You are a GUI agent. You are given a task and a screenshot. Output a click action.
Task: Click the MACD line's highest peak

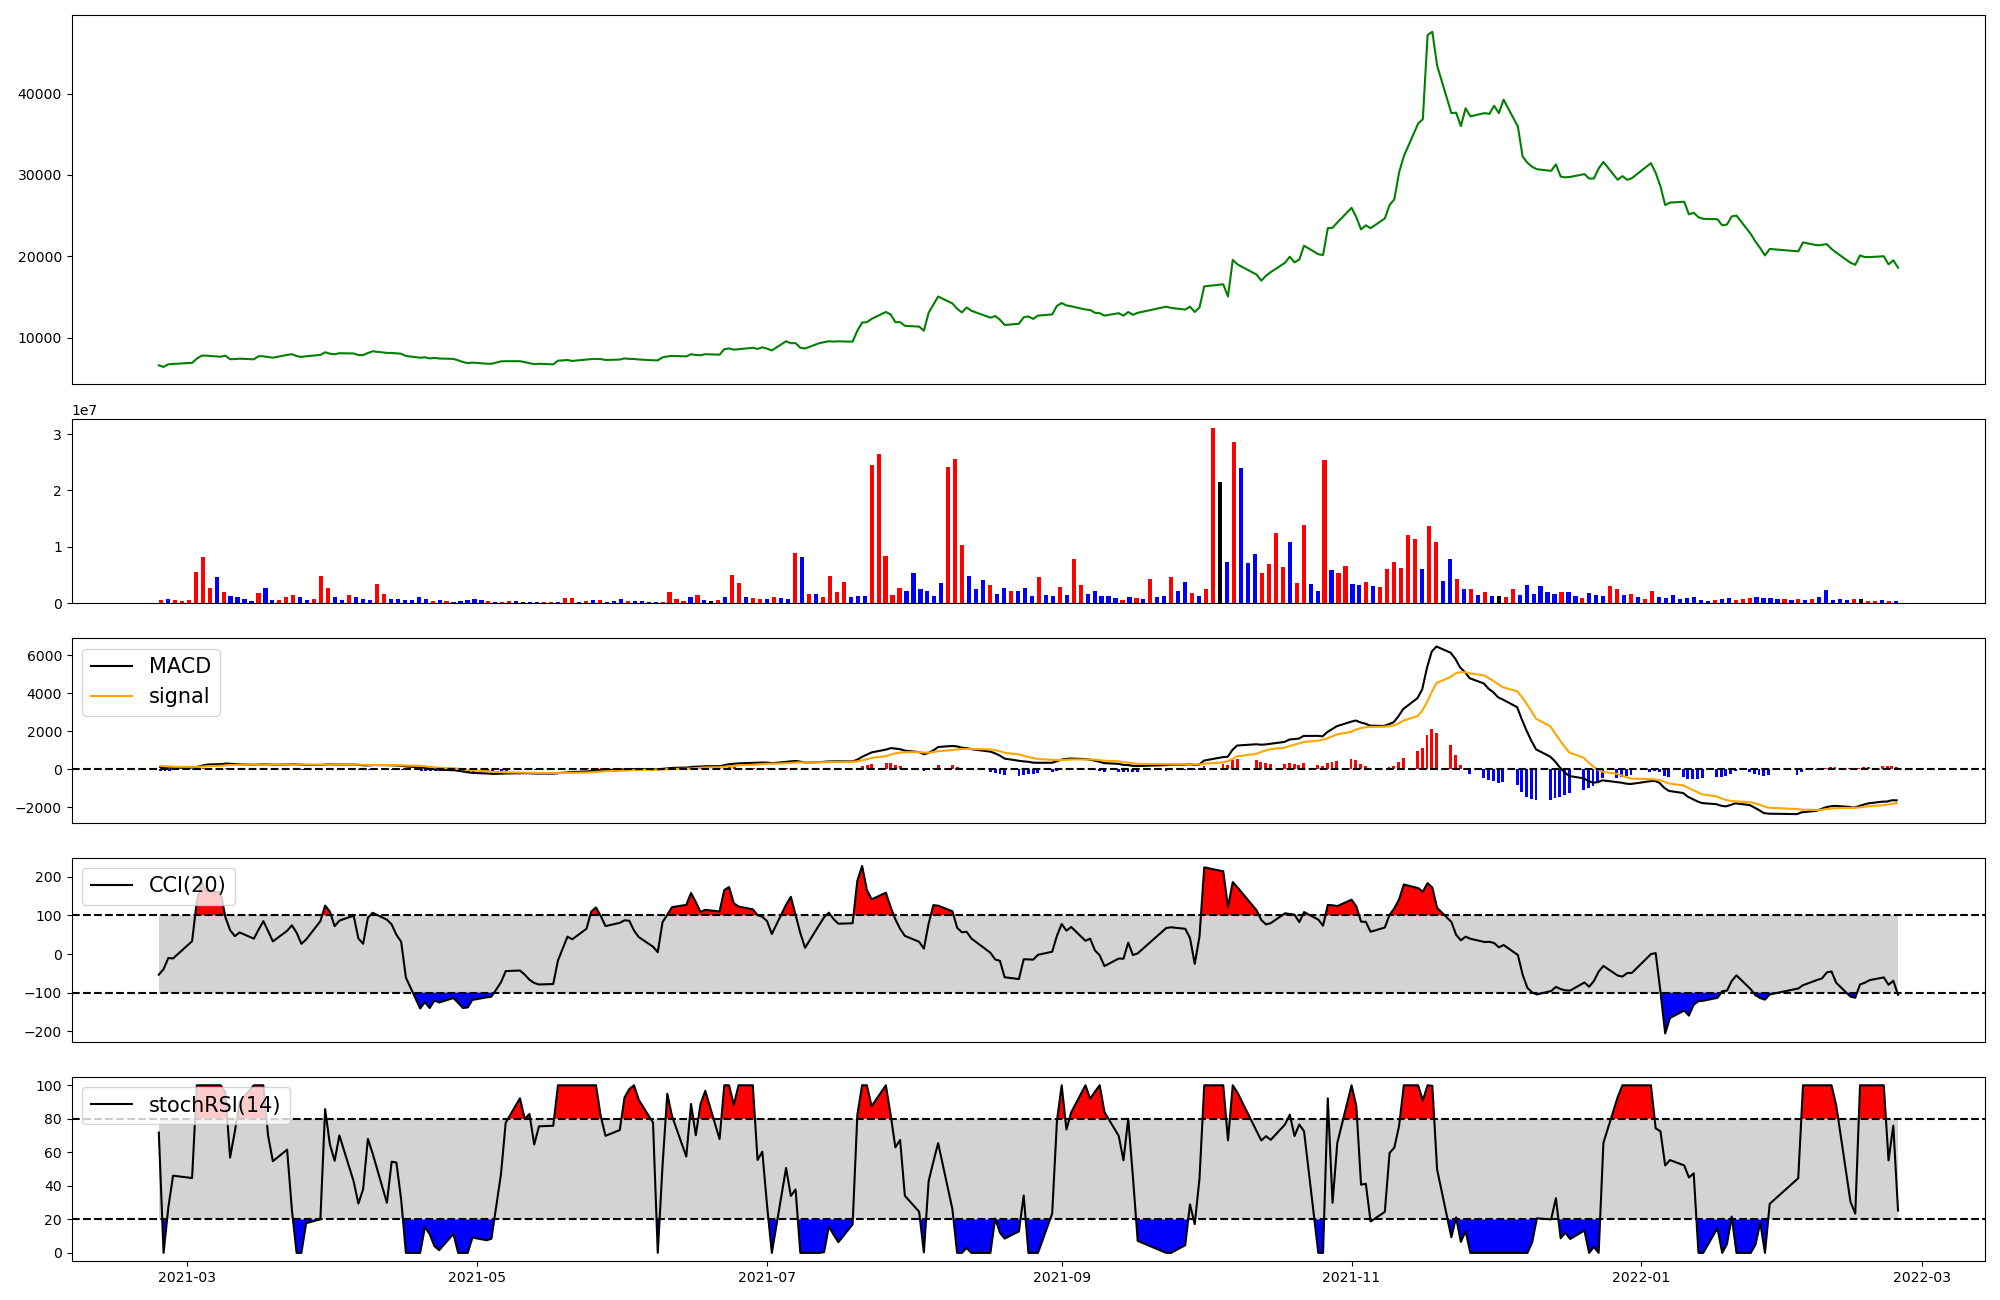1436,647
